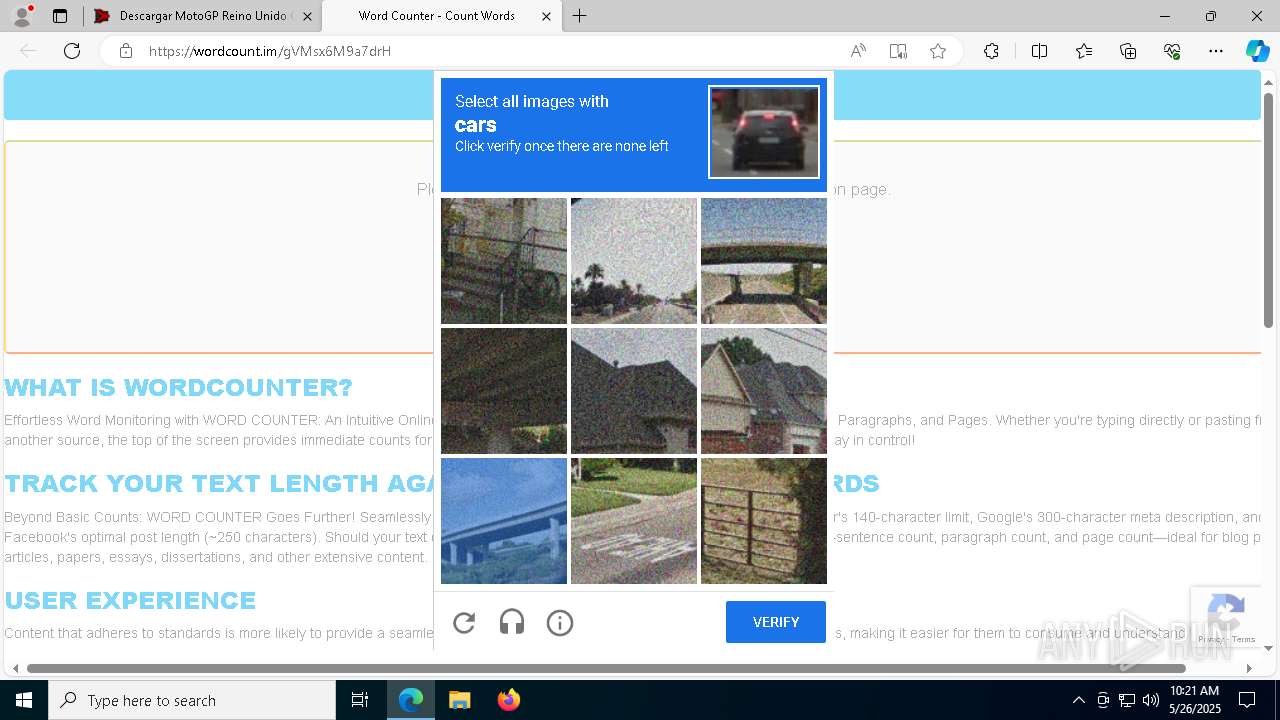Viewport: 1280px width, 720px height.
Task: Toggle Split screen view
Action: (x=1039, y=51)
